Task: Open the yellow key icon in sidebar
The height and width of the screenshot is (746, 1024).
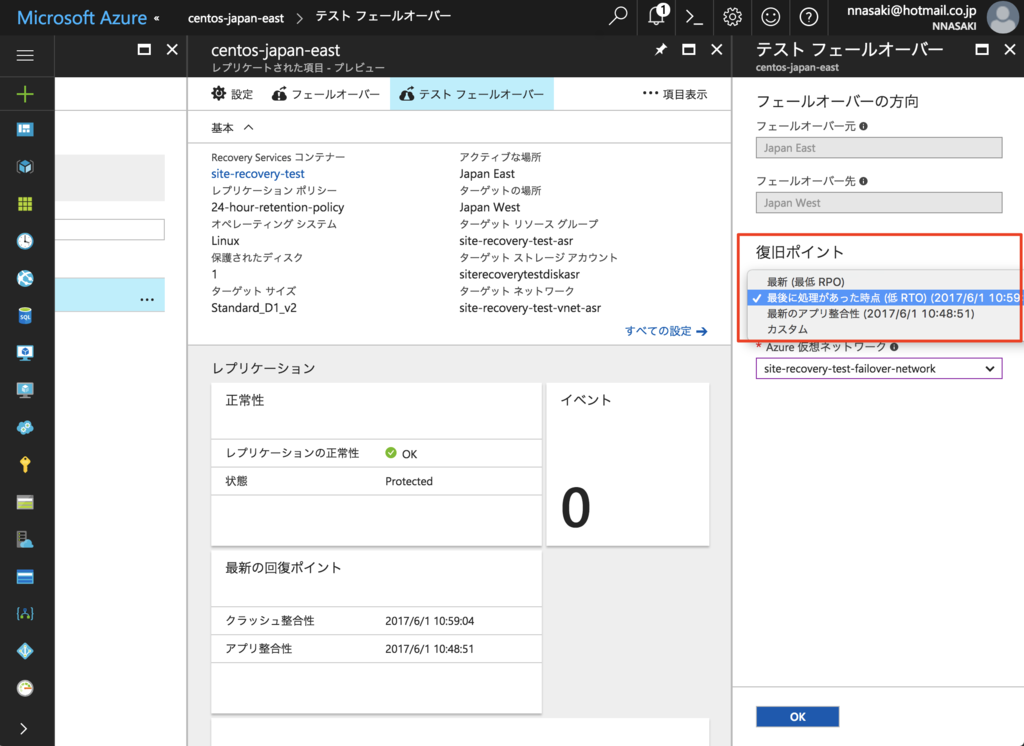Action: (25, 464)
